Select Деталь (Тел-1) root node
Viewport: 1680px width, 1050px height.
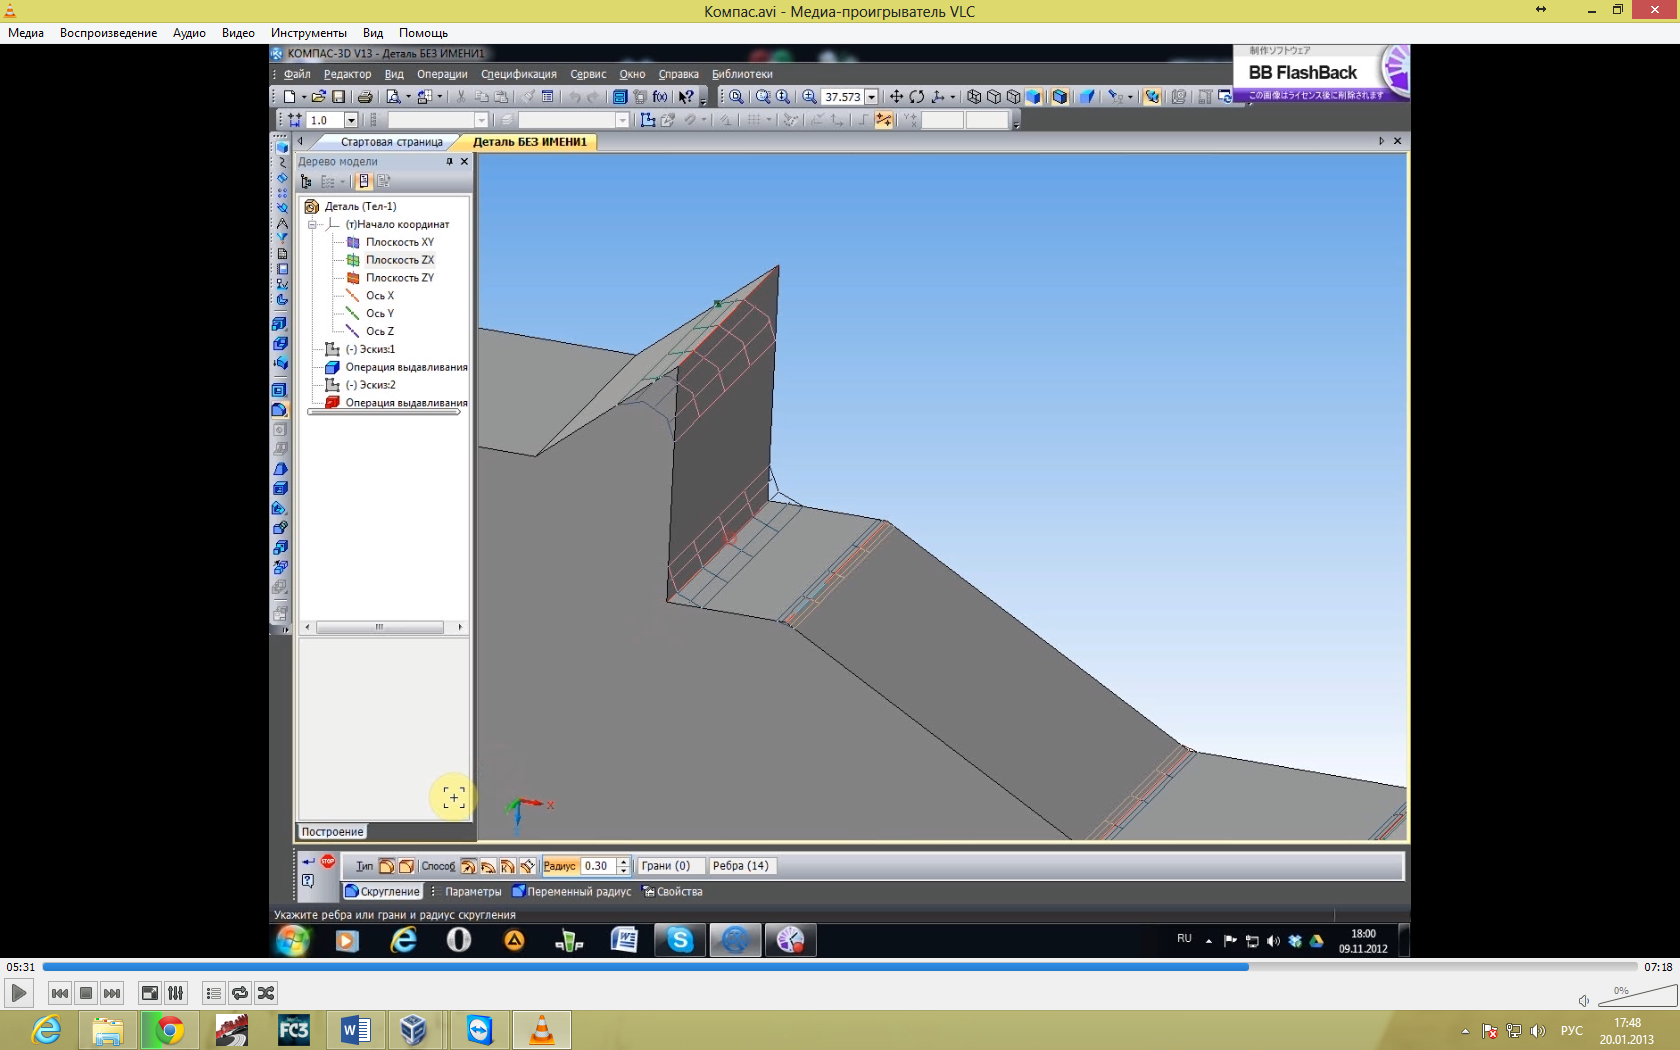(360, 207)
